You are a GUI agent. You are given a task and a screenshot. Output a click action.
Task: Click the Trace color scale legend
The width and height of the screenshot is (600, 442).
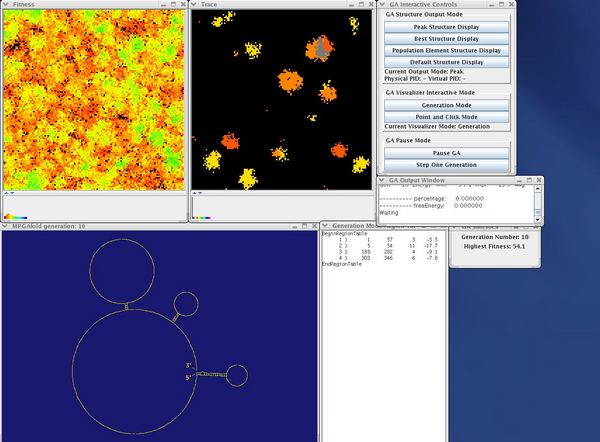tap(203, 216)
